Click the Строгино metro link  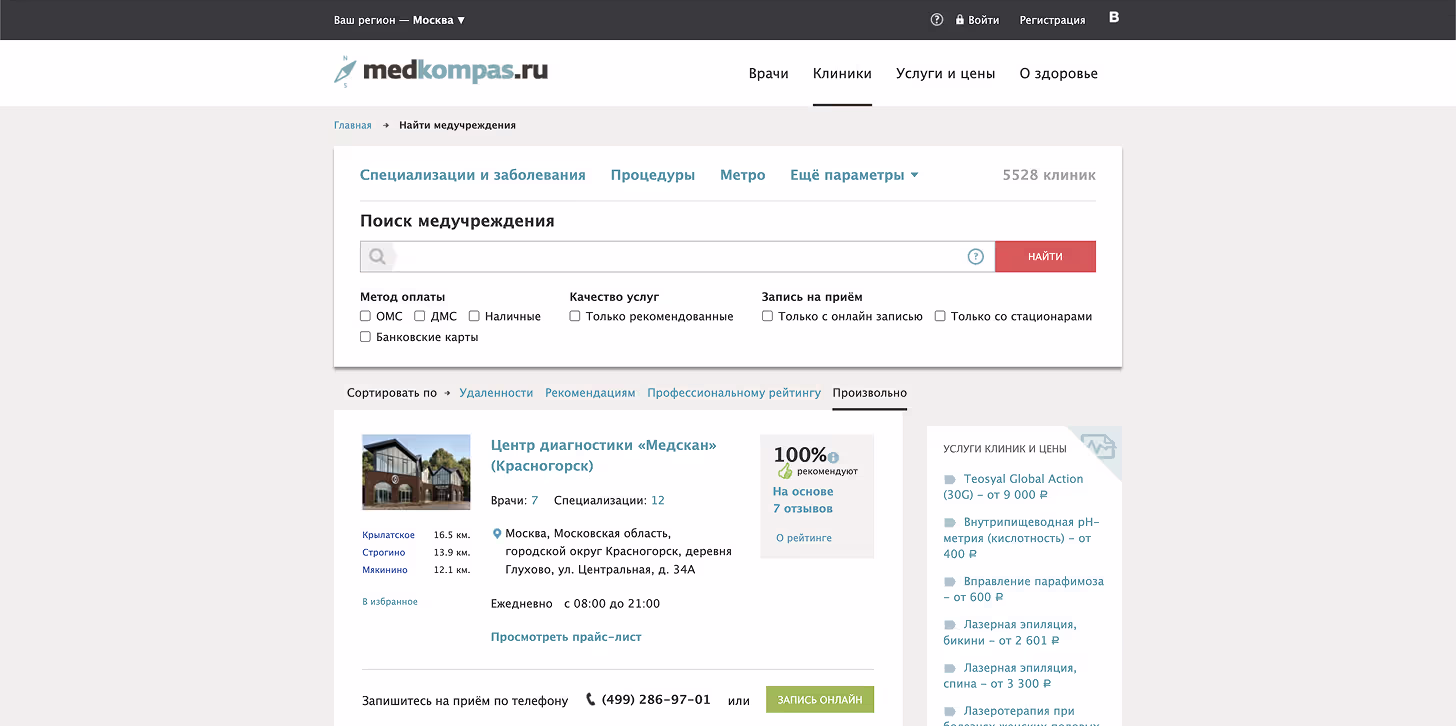coord(384,552)
